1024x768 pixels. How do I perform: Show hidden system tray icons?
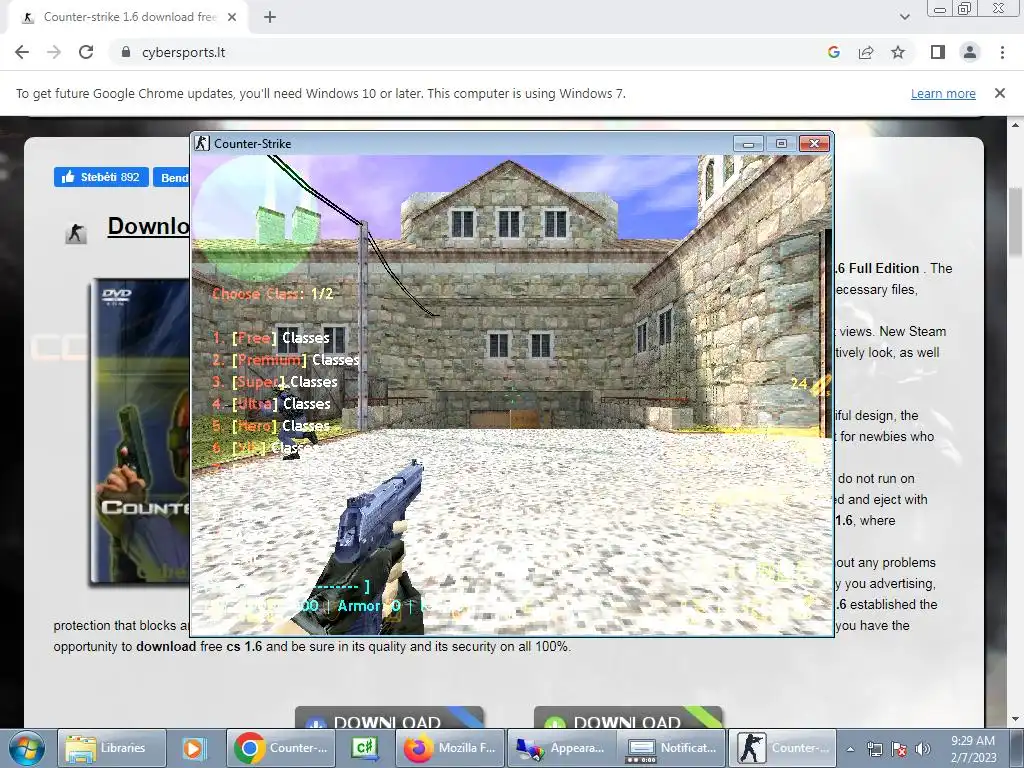tap(850, 749)
